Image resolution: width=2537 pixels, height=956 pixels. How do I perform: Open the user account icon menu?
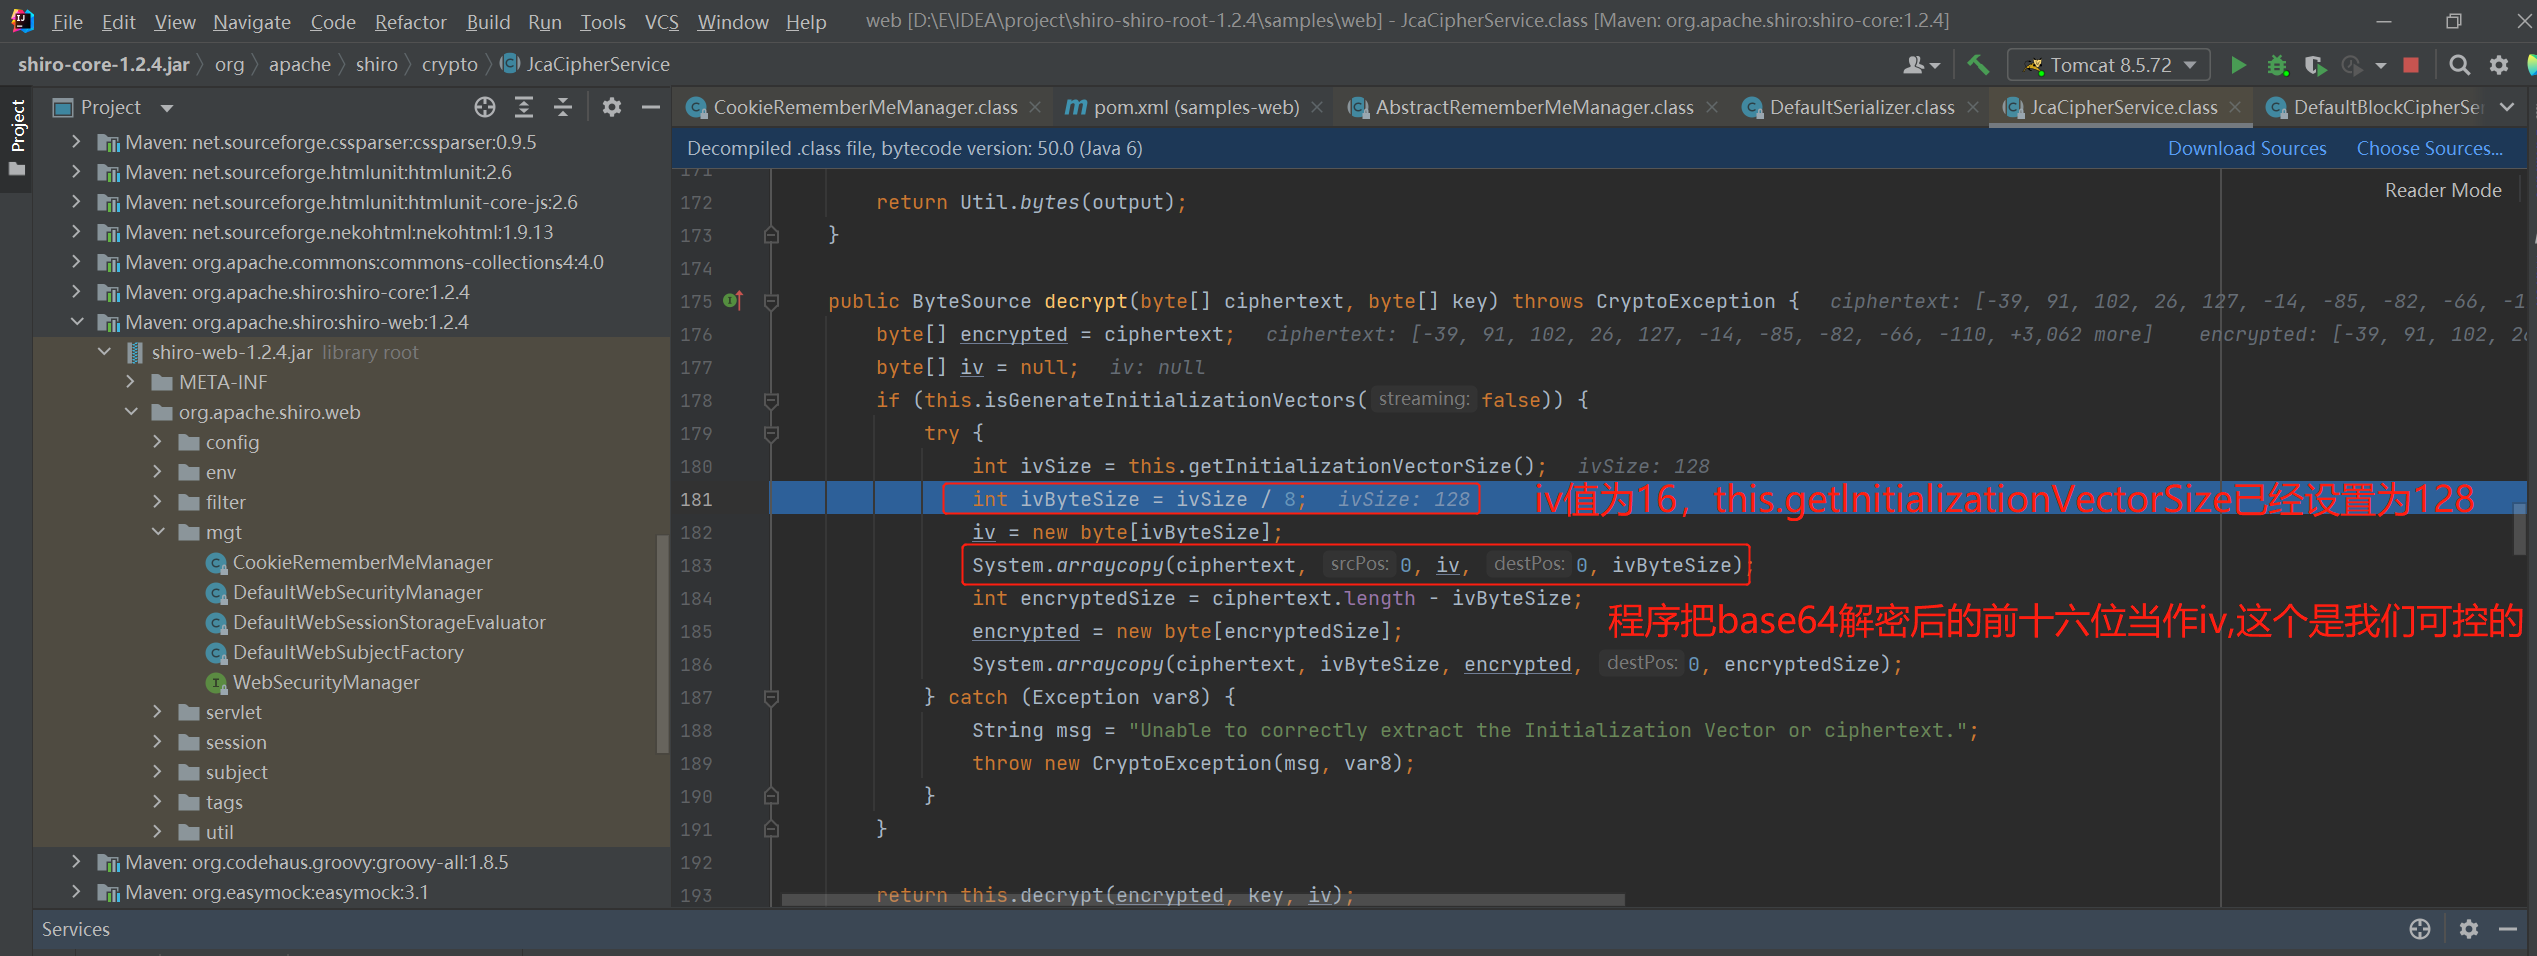click(1920, 65)
